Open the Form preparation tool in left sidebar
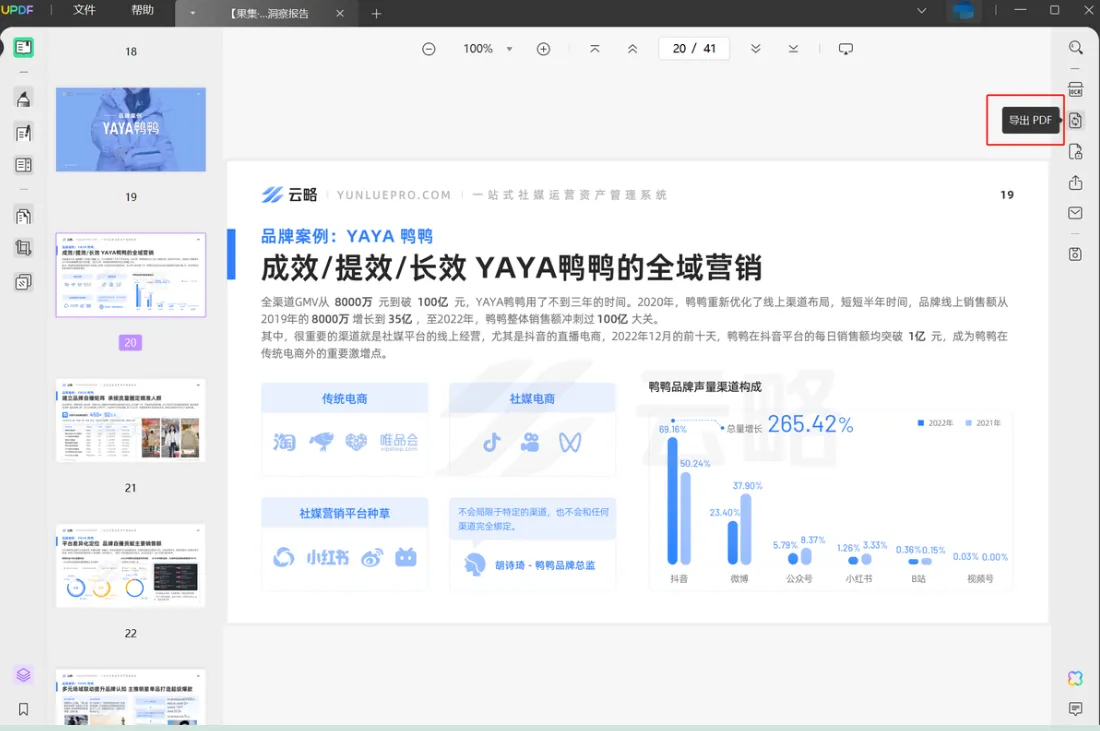The width and height of the screenshot is (1100, 731). [23, 165]
